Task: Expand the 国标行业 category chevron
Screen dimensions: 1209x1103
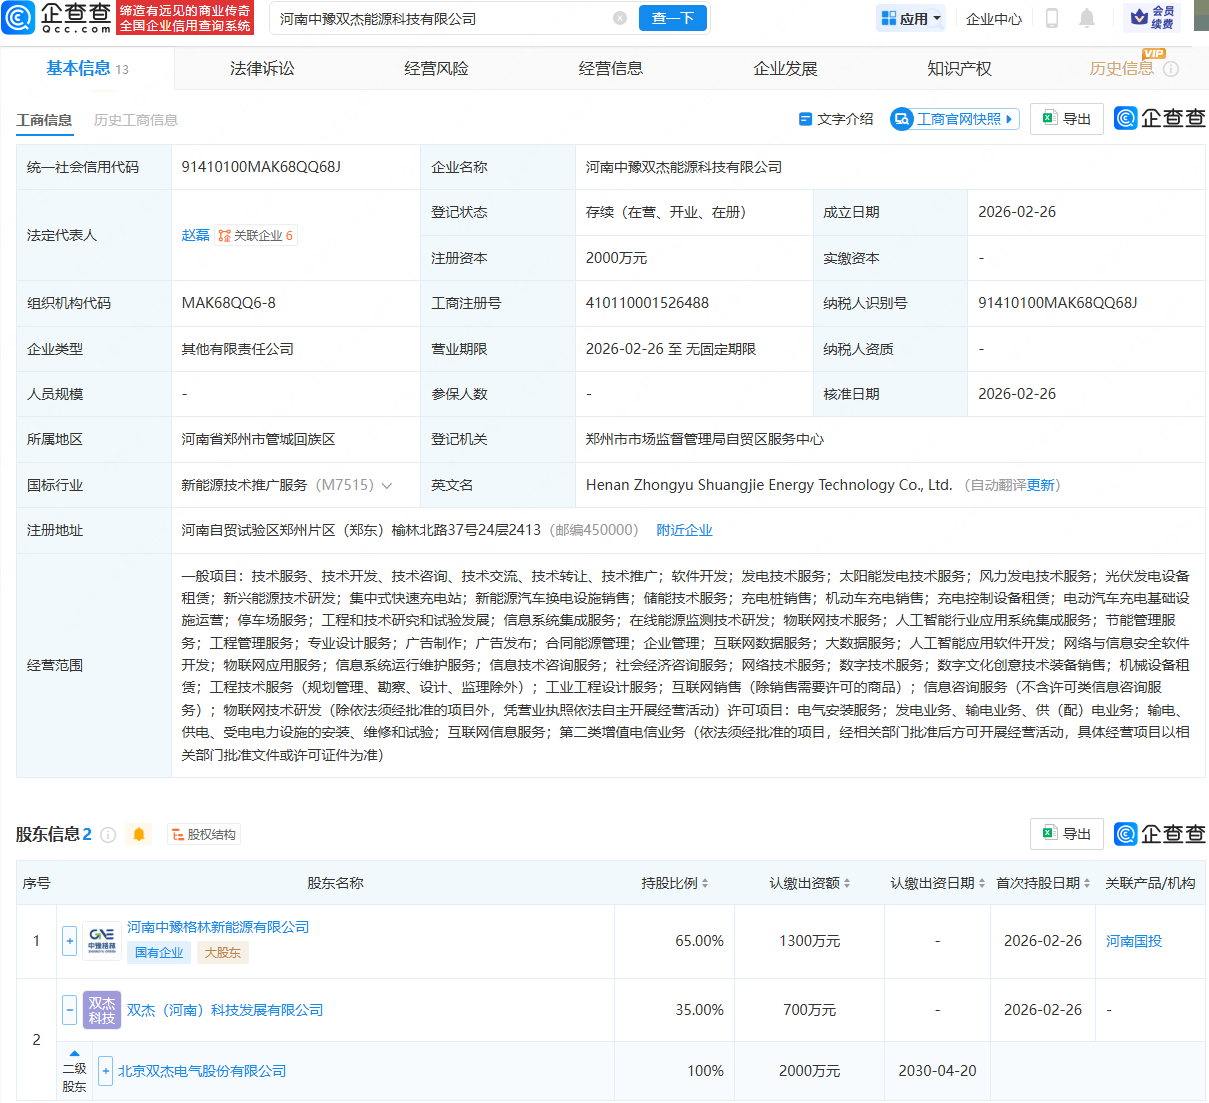Action: [387, 485]
